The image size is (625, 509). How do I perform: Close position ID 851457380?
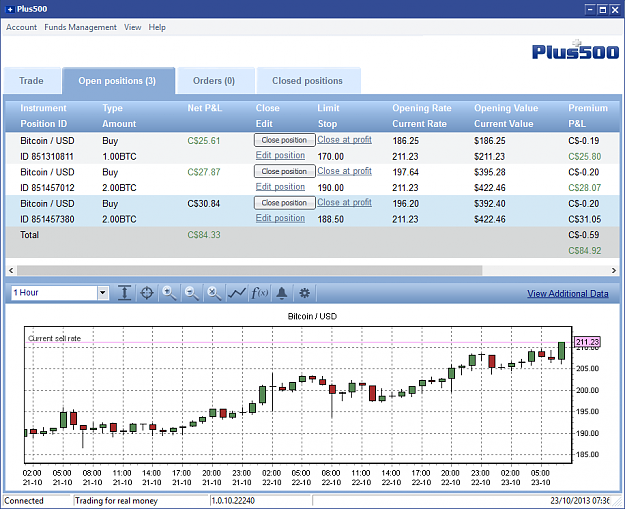285,203
